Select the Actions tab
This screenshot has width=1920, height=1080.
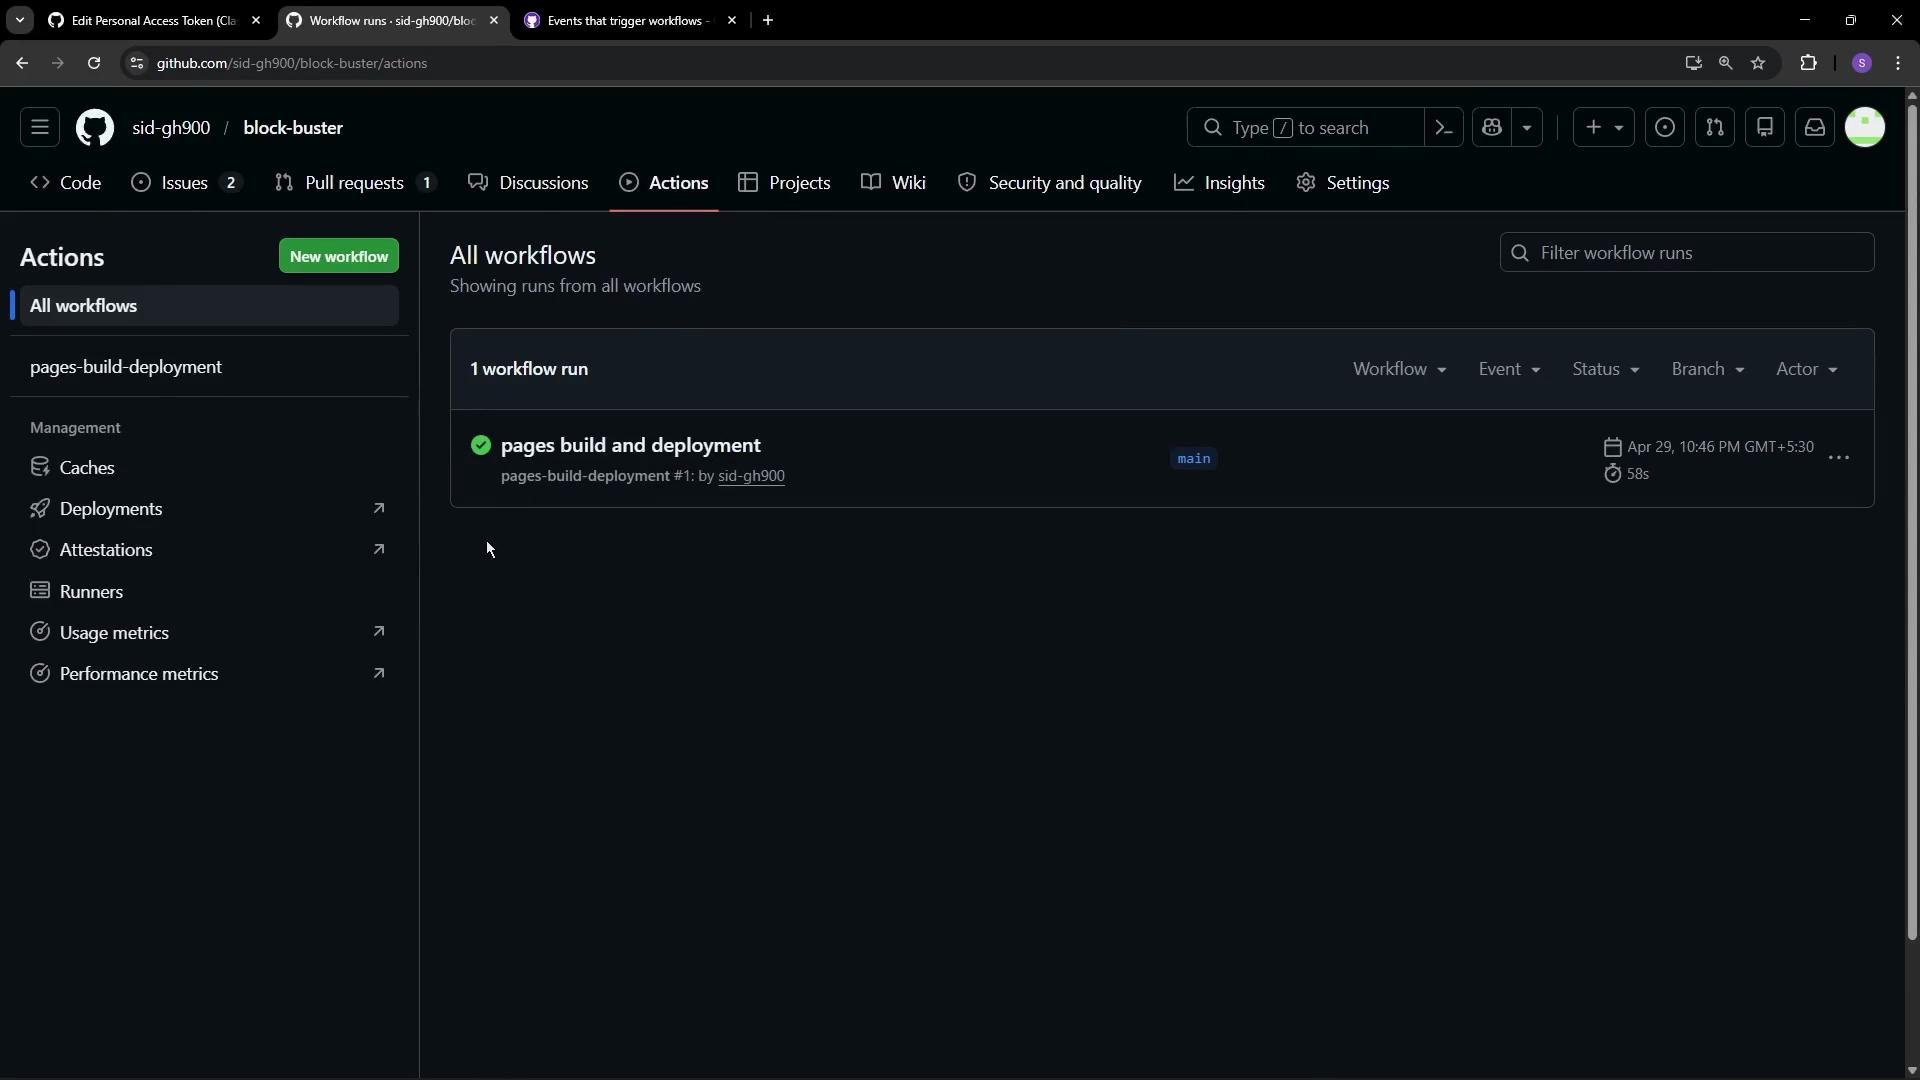pyautogui.click(x=664, y=183)
